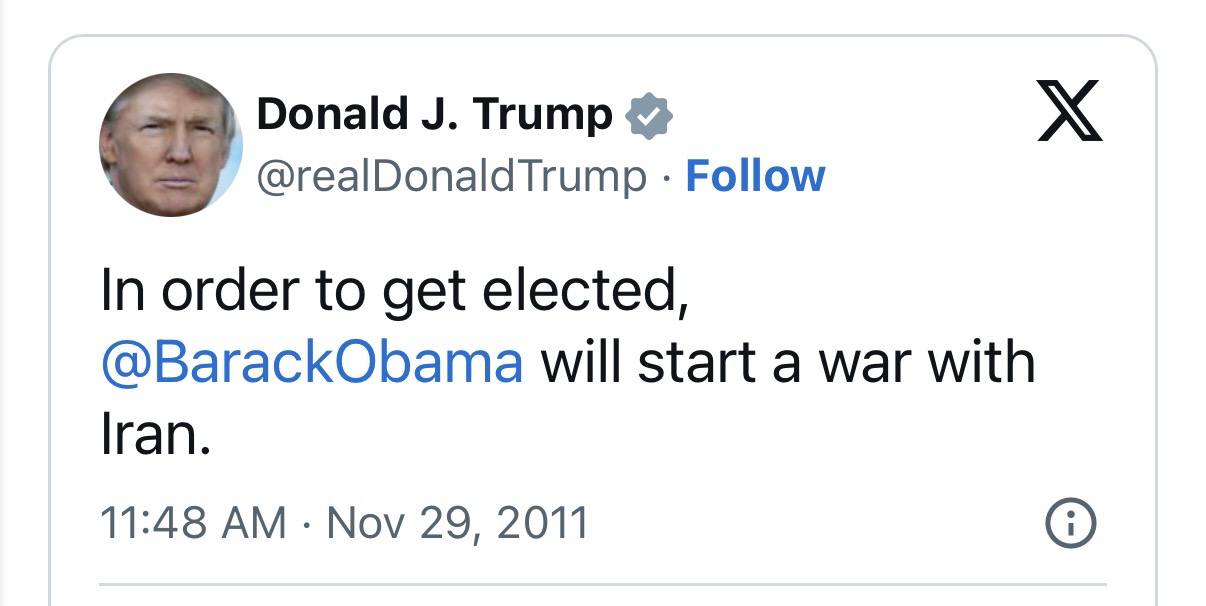Click the dot between time and date

306,522
